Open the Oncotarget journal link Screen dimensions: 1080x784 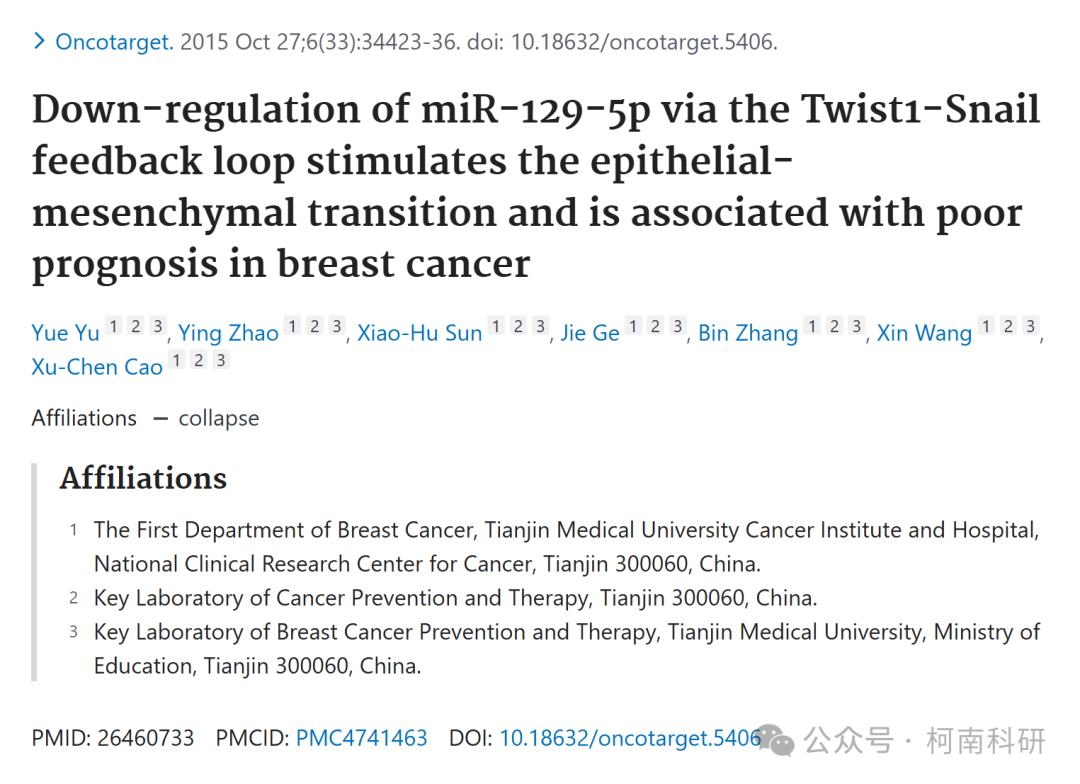(x=114, y=42)
